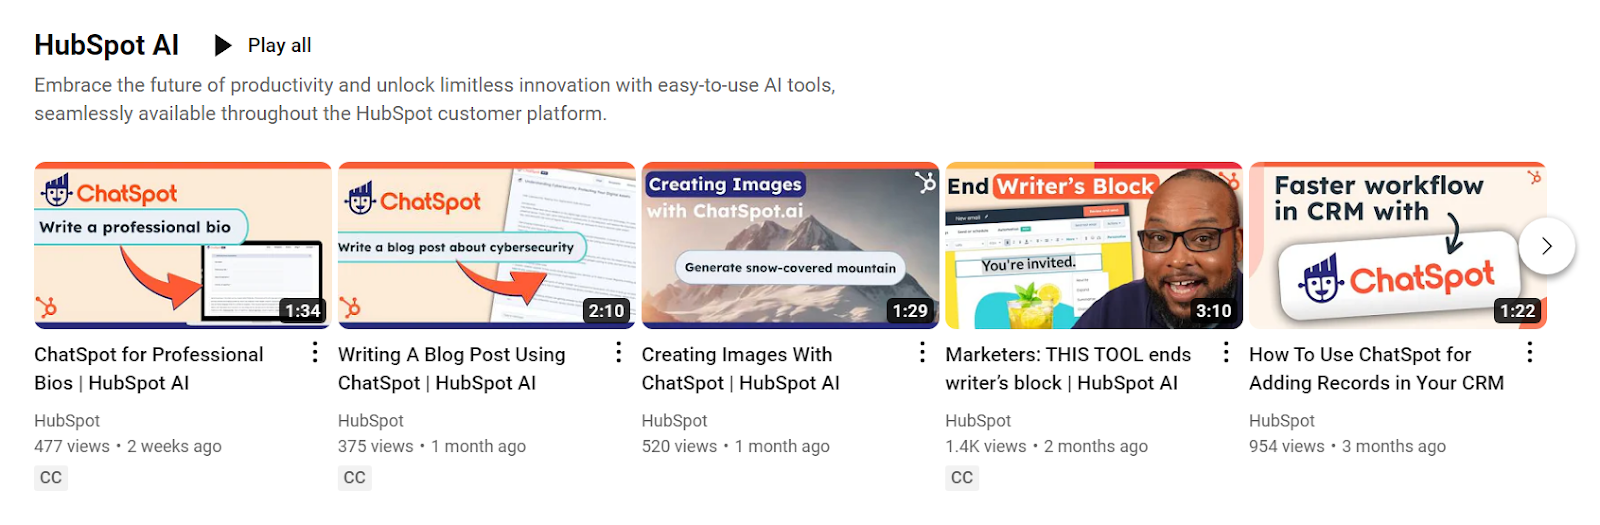Click CC badge under Marketers writer's block video
The width and height of the screenshot is (1600, 525).
[x=962, y=478]
